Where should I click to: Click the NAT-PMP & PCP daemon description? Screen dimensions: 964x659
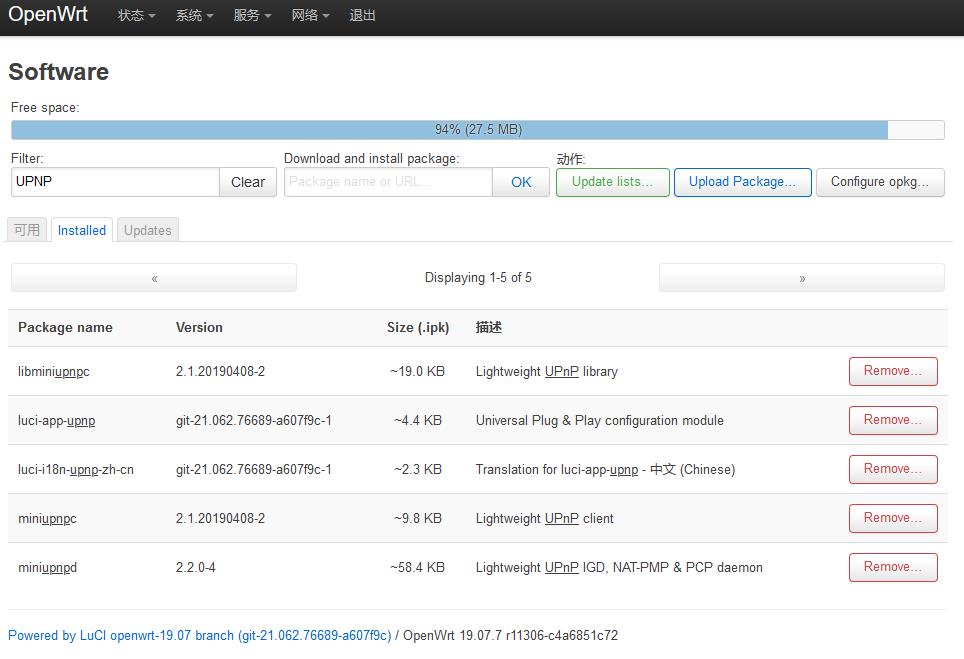(x=619, y=567)
